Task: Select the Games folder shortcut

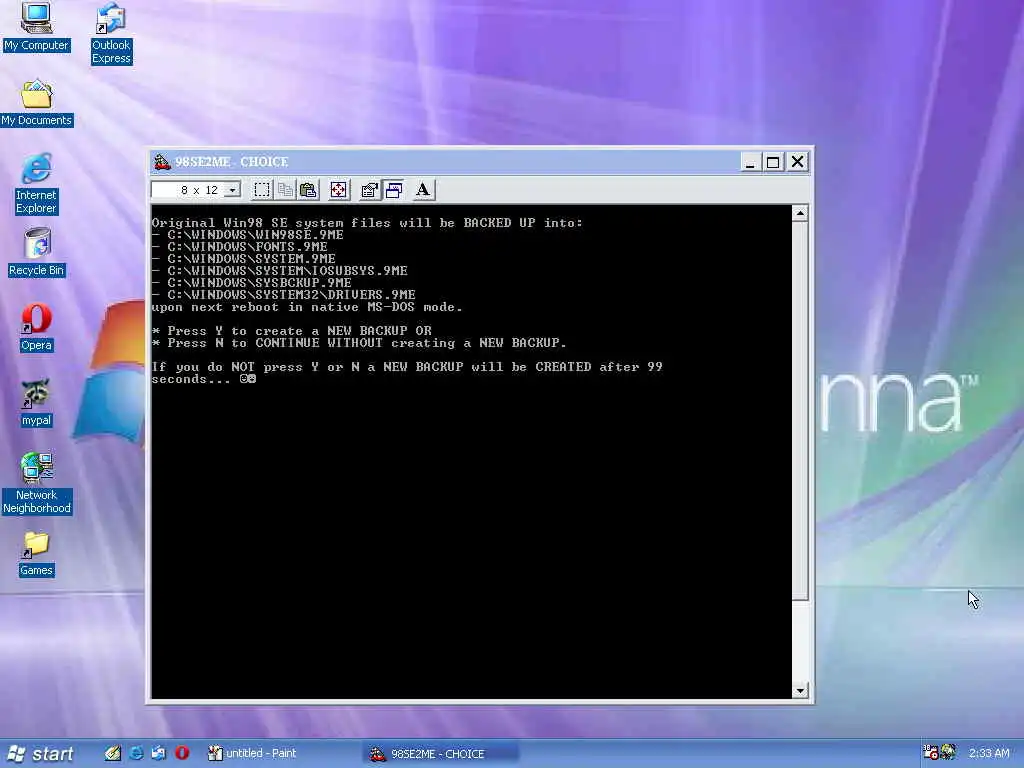Action: point(36,554)
